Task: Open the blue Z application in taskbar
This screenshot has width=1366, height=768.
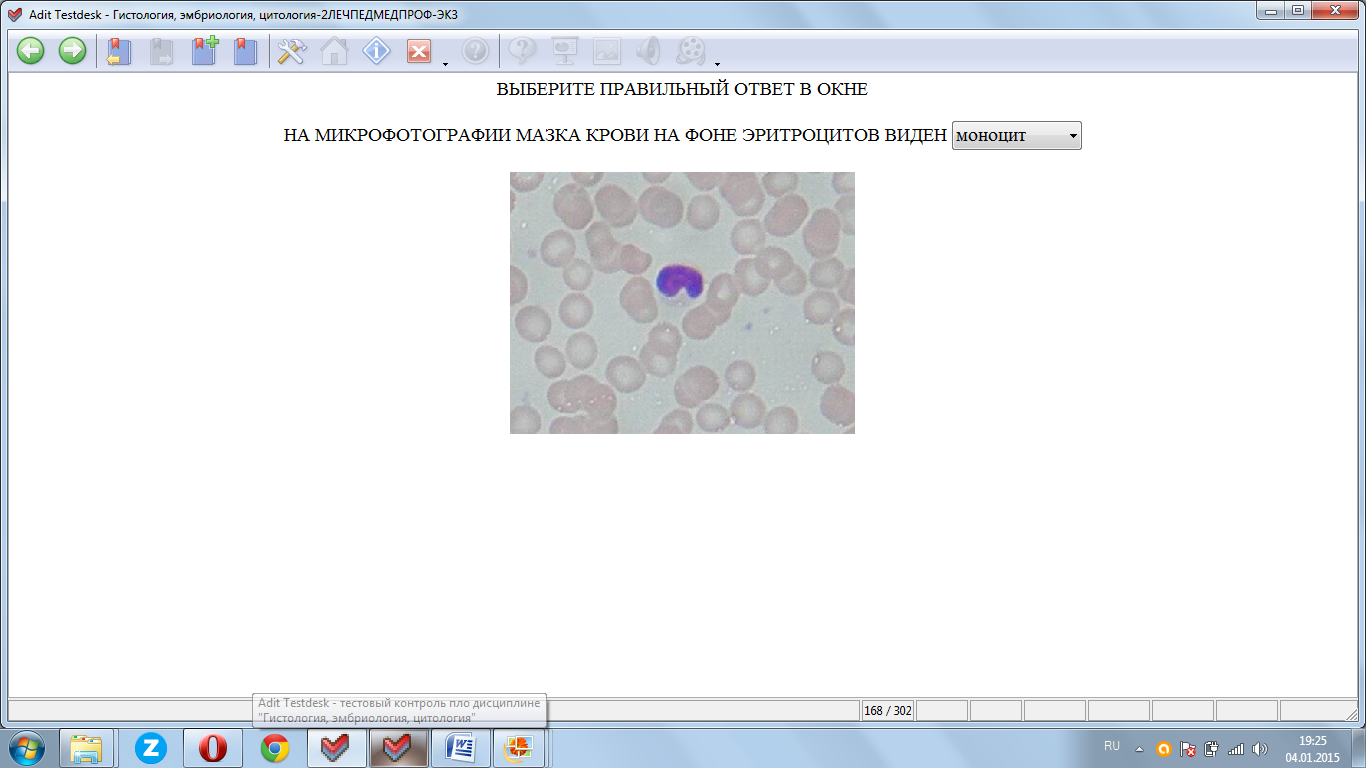Action: [x=151, y=748]
